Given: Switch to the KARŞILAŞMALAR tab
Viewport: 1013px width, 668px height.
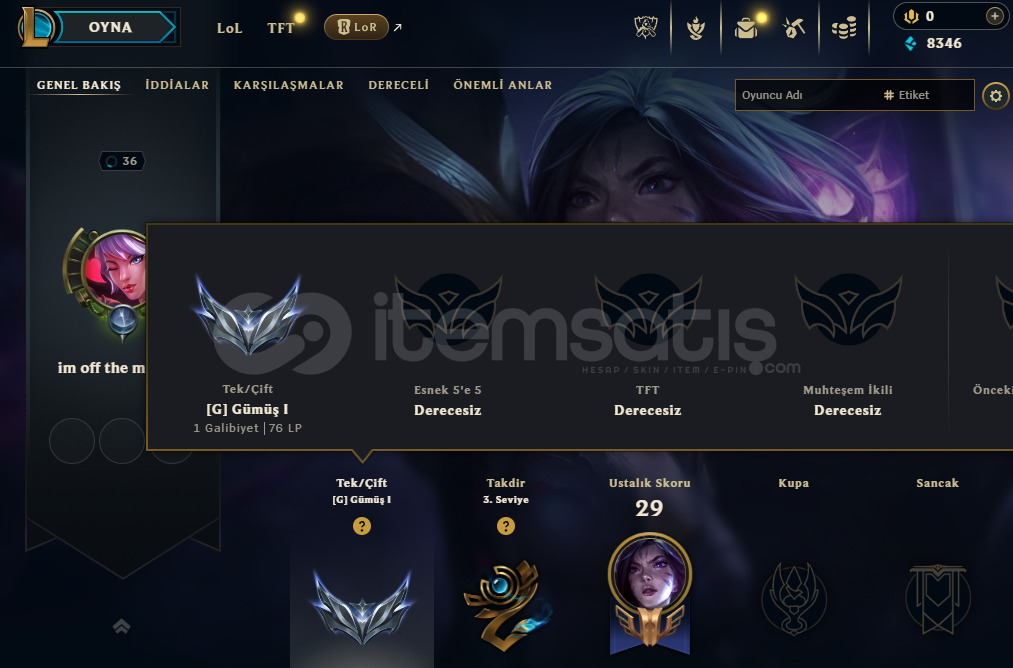Looking at the screenshot, I should (x=288, y=85).
